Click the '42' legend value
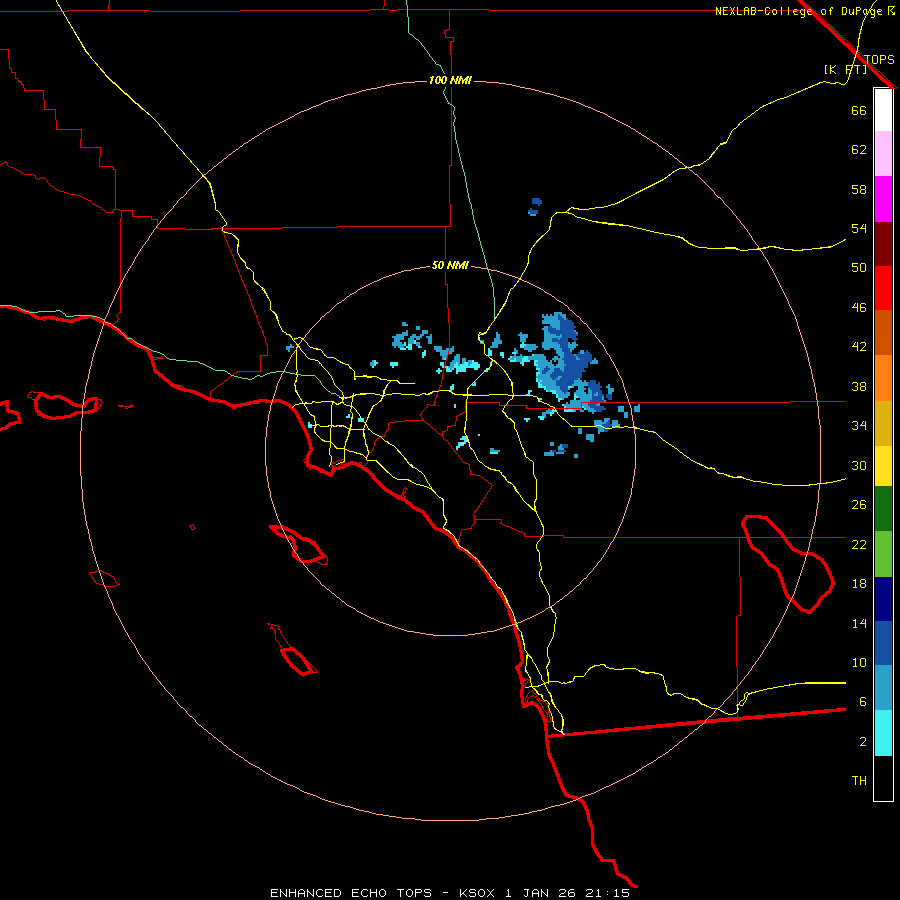Viewport: 900px width, 900px height. [859, 347]
